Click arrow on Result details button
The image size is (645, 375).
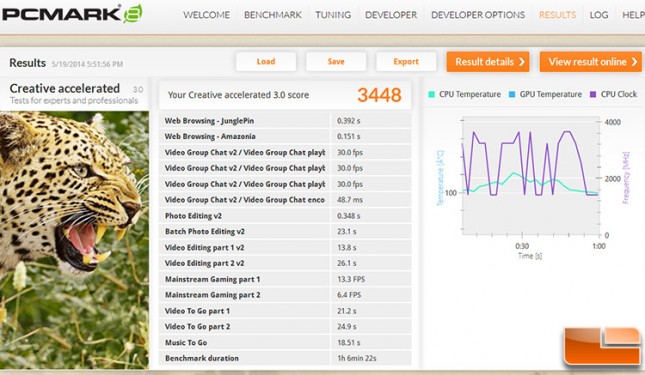click(x=522, y=62)
